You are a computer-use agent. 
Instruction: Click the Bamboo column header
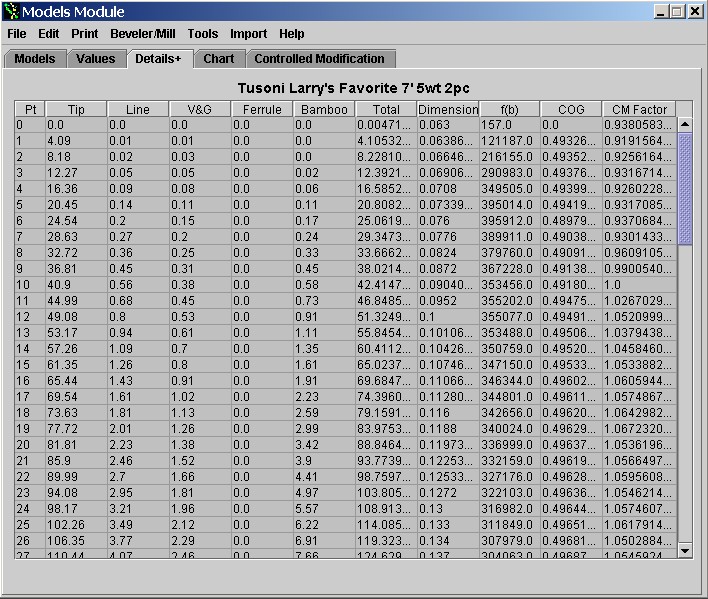(x=324, y=109)
